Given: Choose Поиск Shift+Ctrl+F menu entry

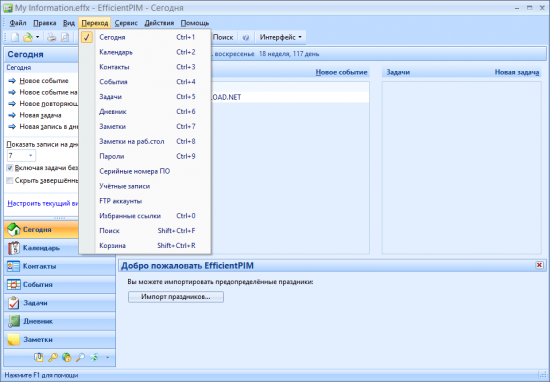Looking at the screenshot, I should [x=145, y=231].
